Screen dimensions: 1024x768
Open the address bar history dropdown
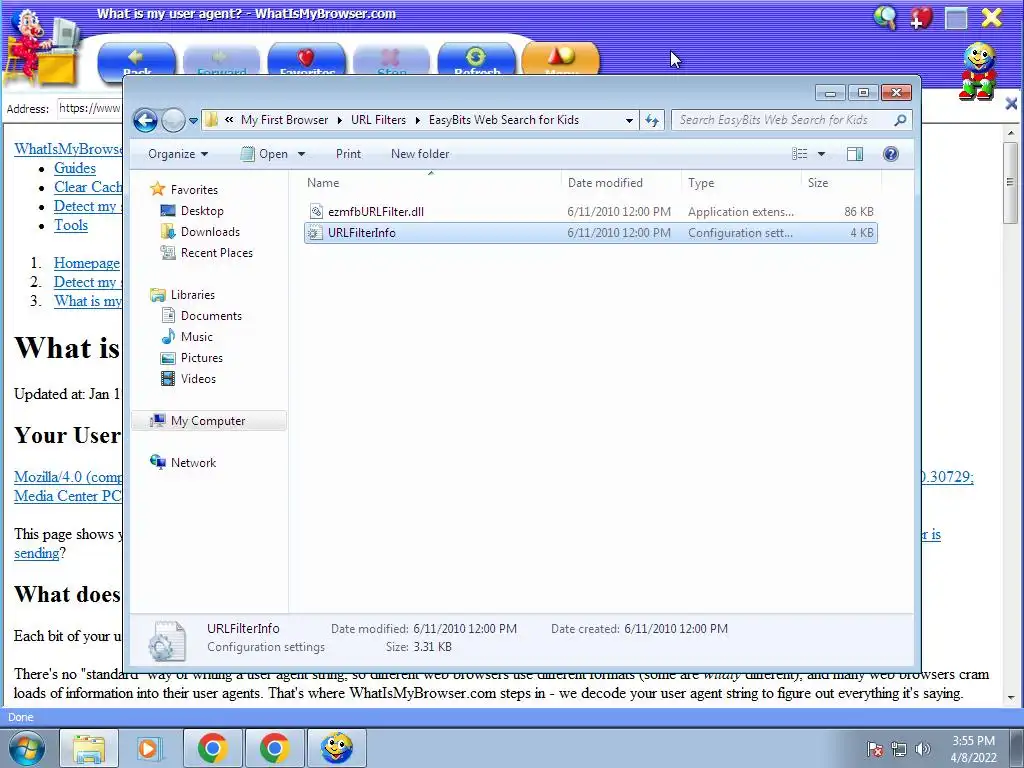coord(629,121)
